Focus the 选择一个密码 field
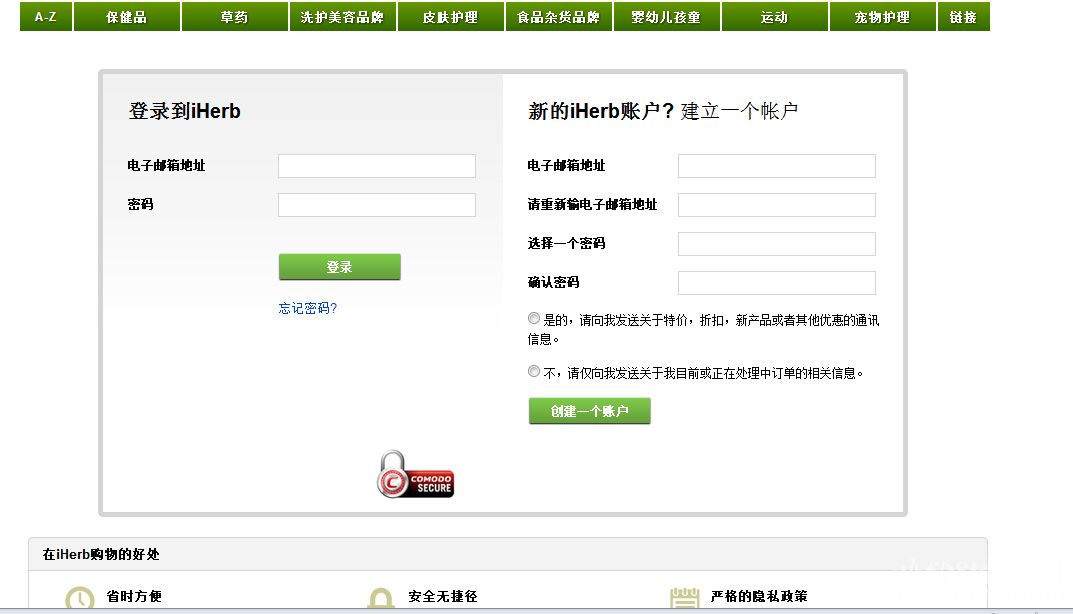This screenshot has width=1073, height=614. tap(777, 244)
